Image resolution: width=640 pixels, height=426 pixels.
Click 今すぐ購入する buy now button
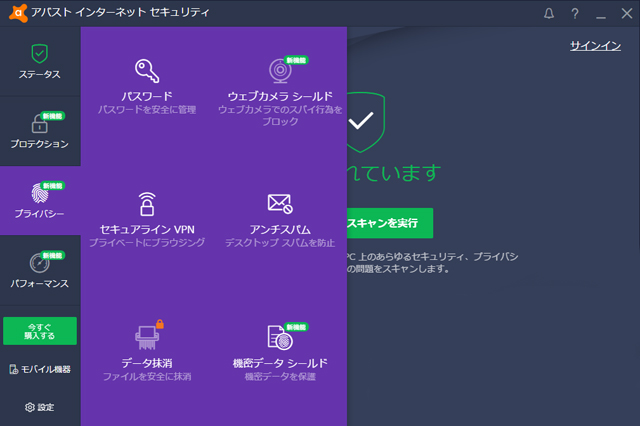40,331
